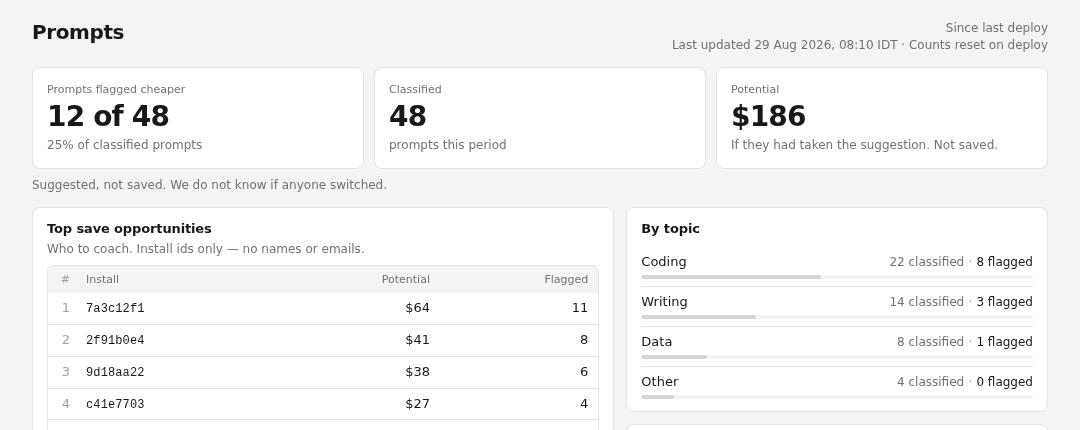1080x430 pixels.
Task: Click '0 flagged' in the Other row
Action: click(x=1004, y=382)
